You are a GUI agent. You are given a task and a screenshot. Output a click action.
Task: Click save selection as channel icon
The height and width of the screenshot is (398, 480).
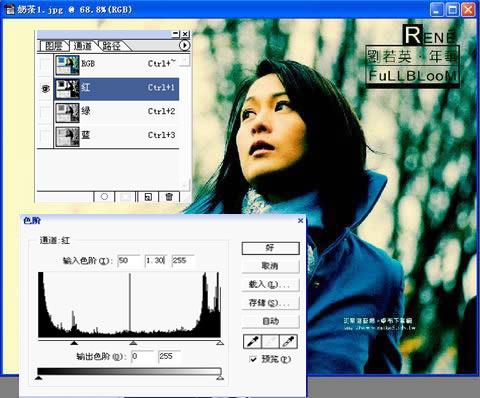(x=126, y=197)
